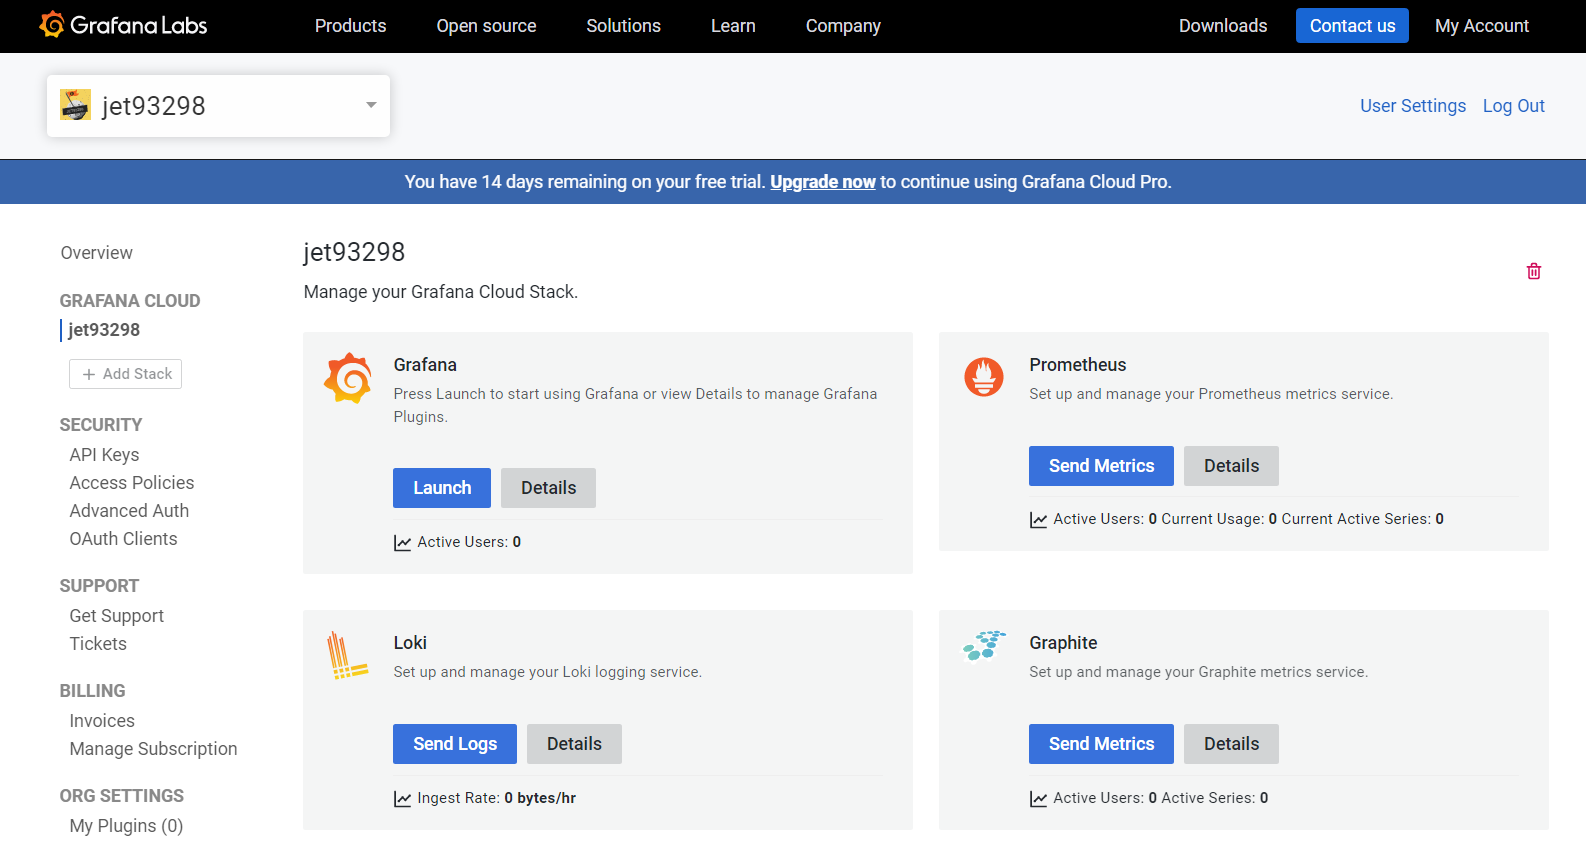Click the Prometheus card title
1586x846 pixels.
click(1078, 365)
